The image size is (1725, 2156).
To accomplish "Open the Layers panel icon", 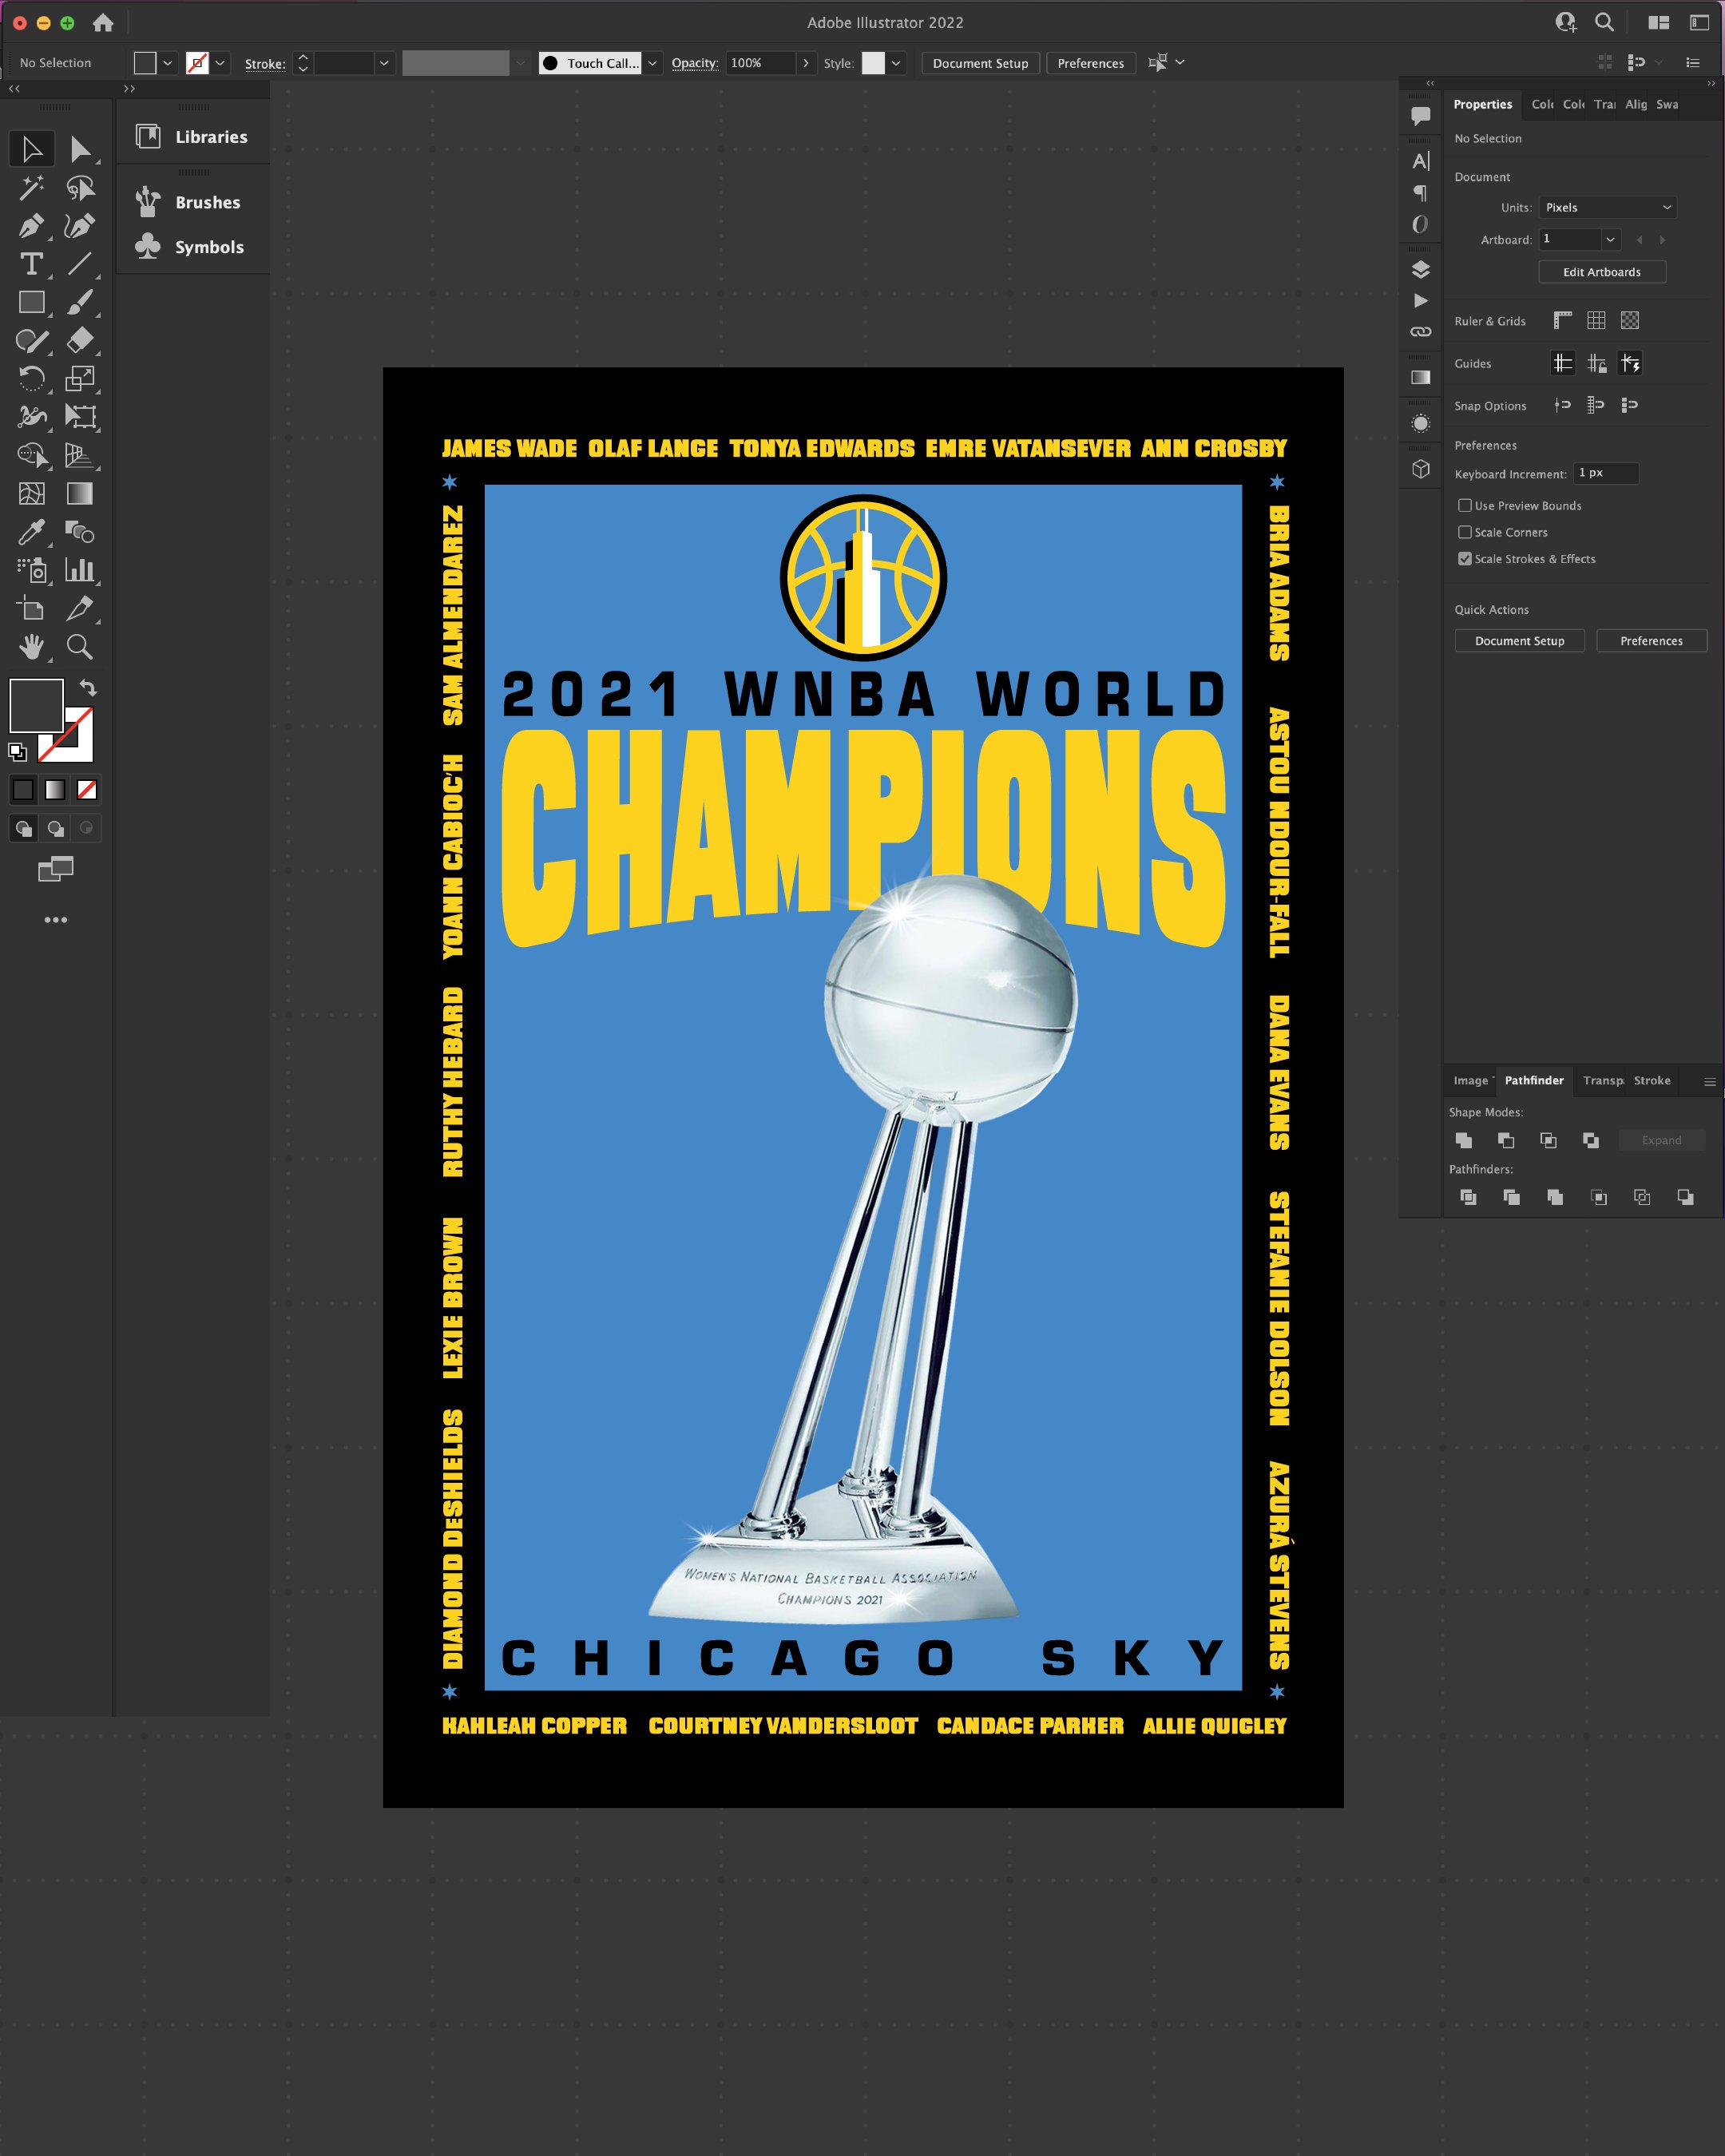I will 1420,270.
